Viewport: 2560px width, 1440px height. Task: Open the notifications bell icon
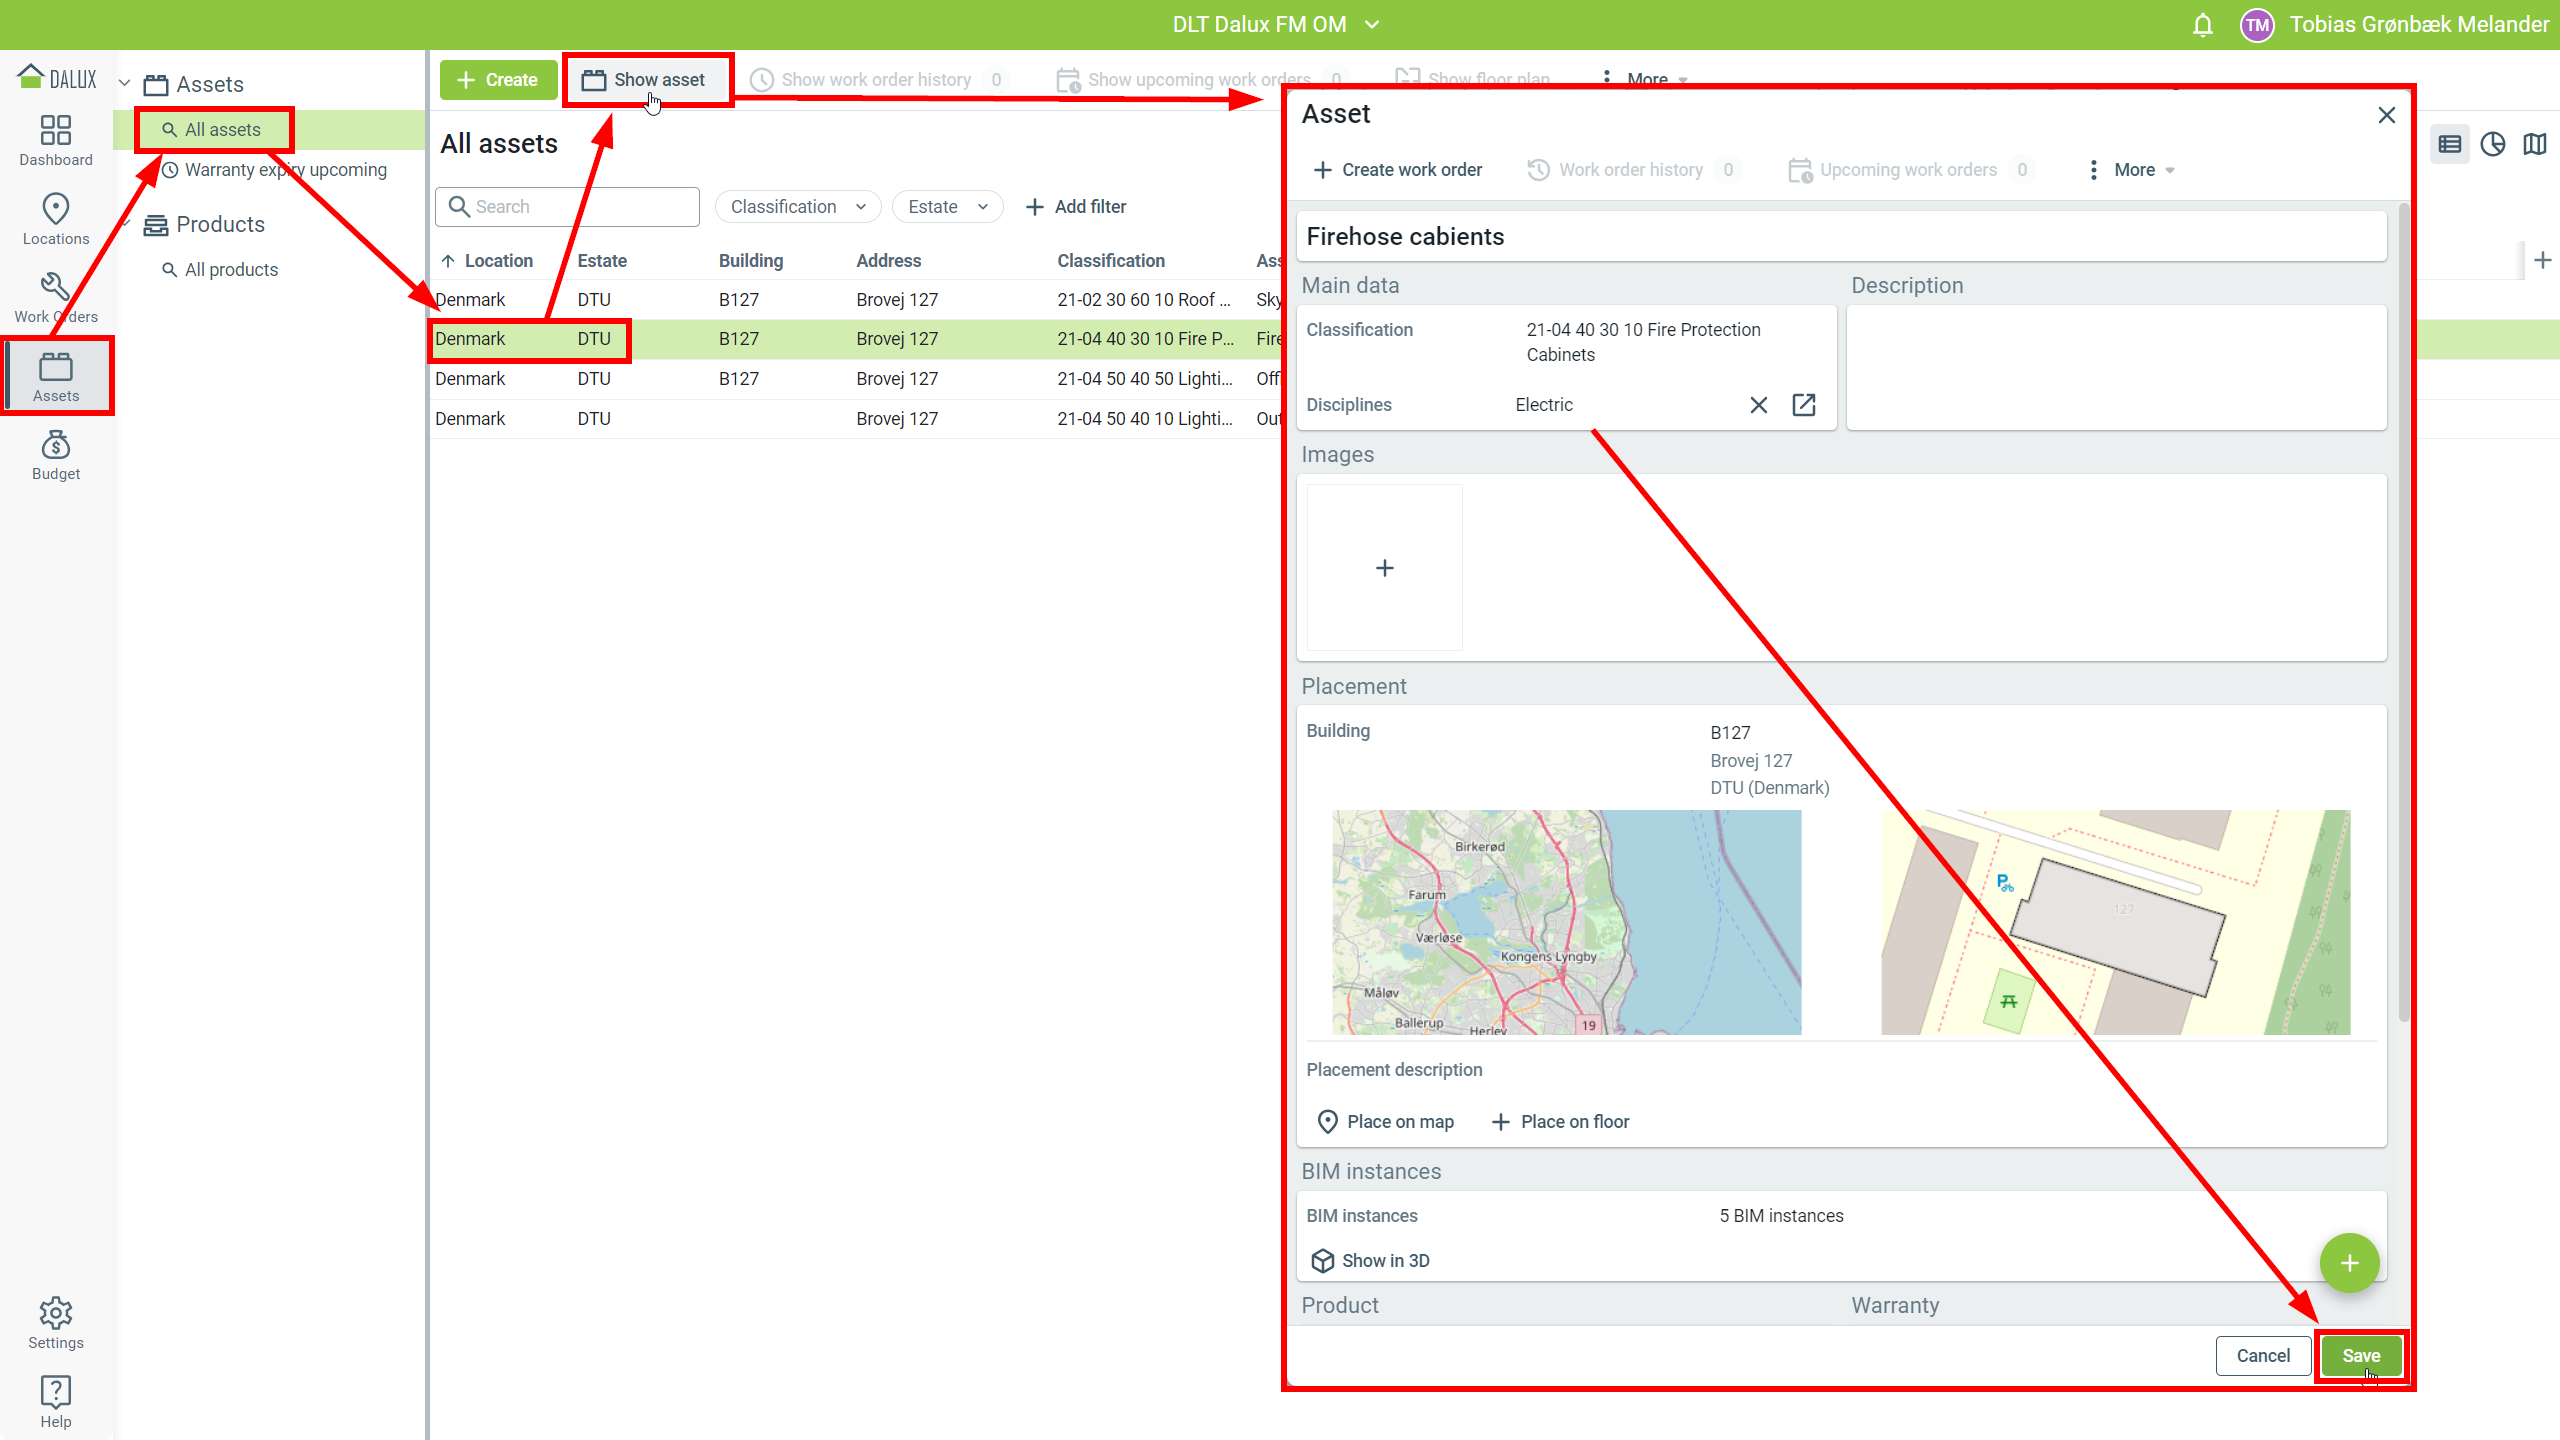coord(2202,25)
